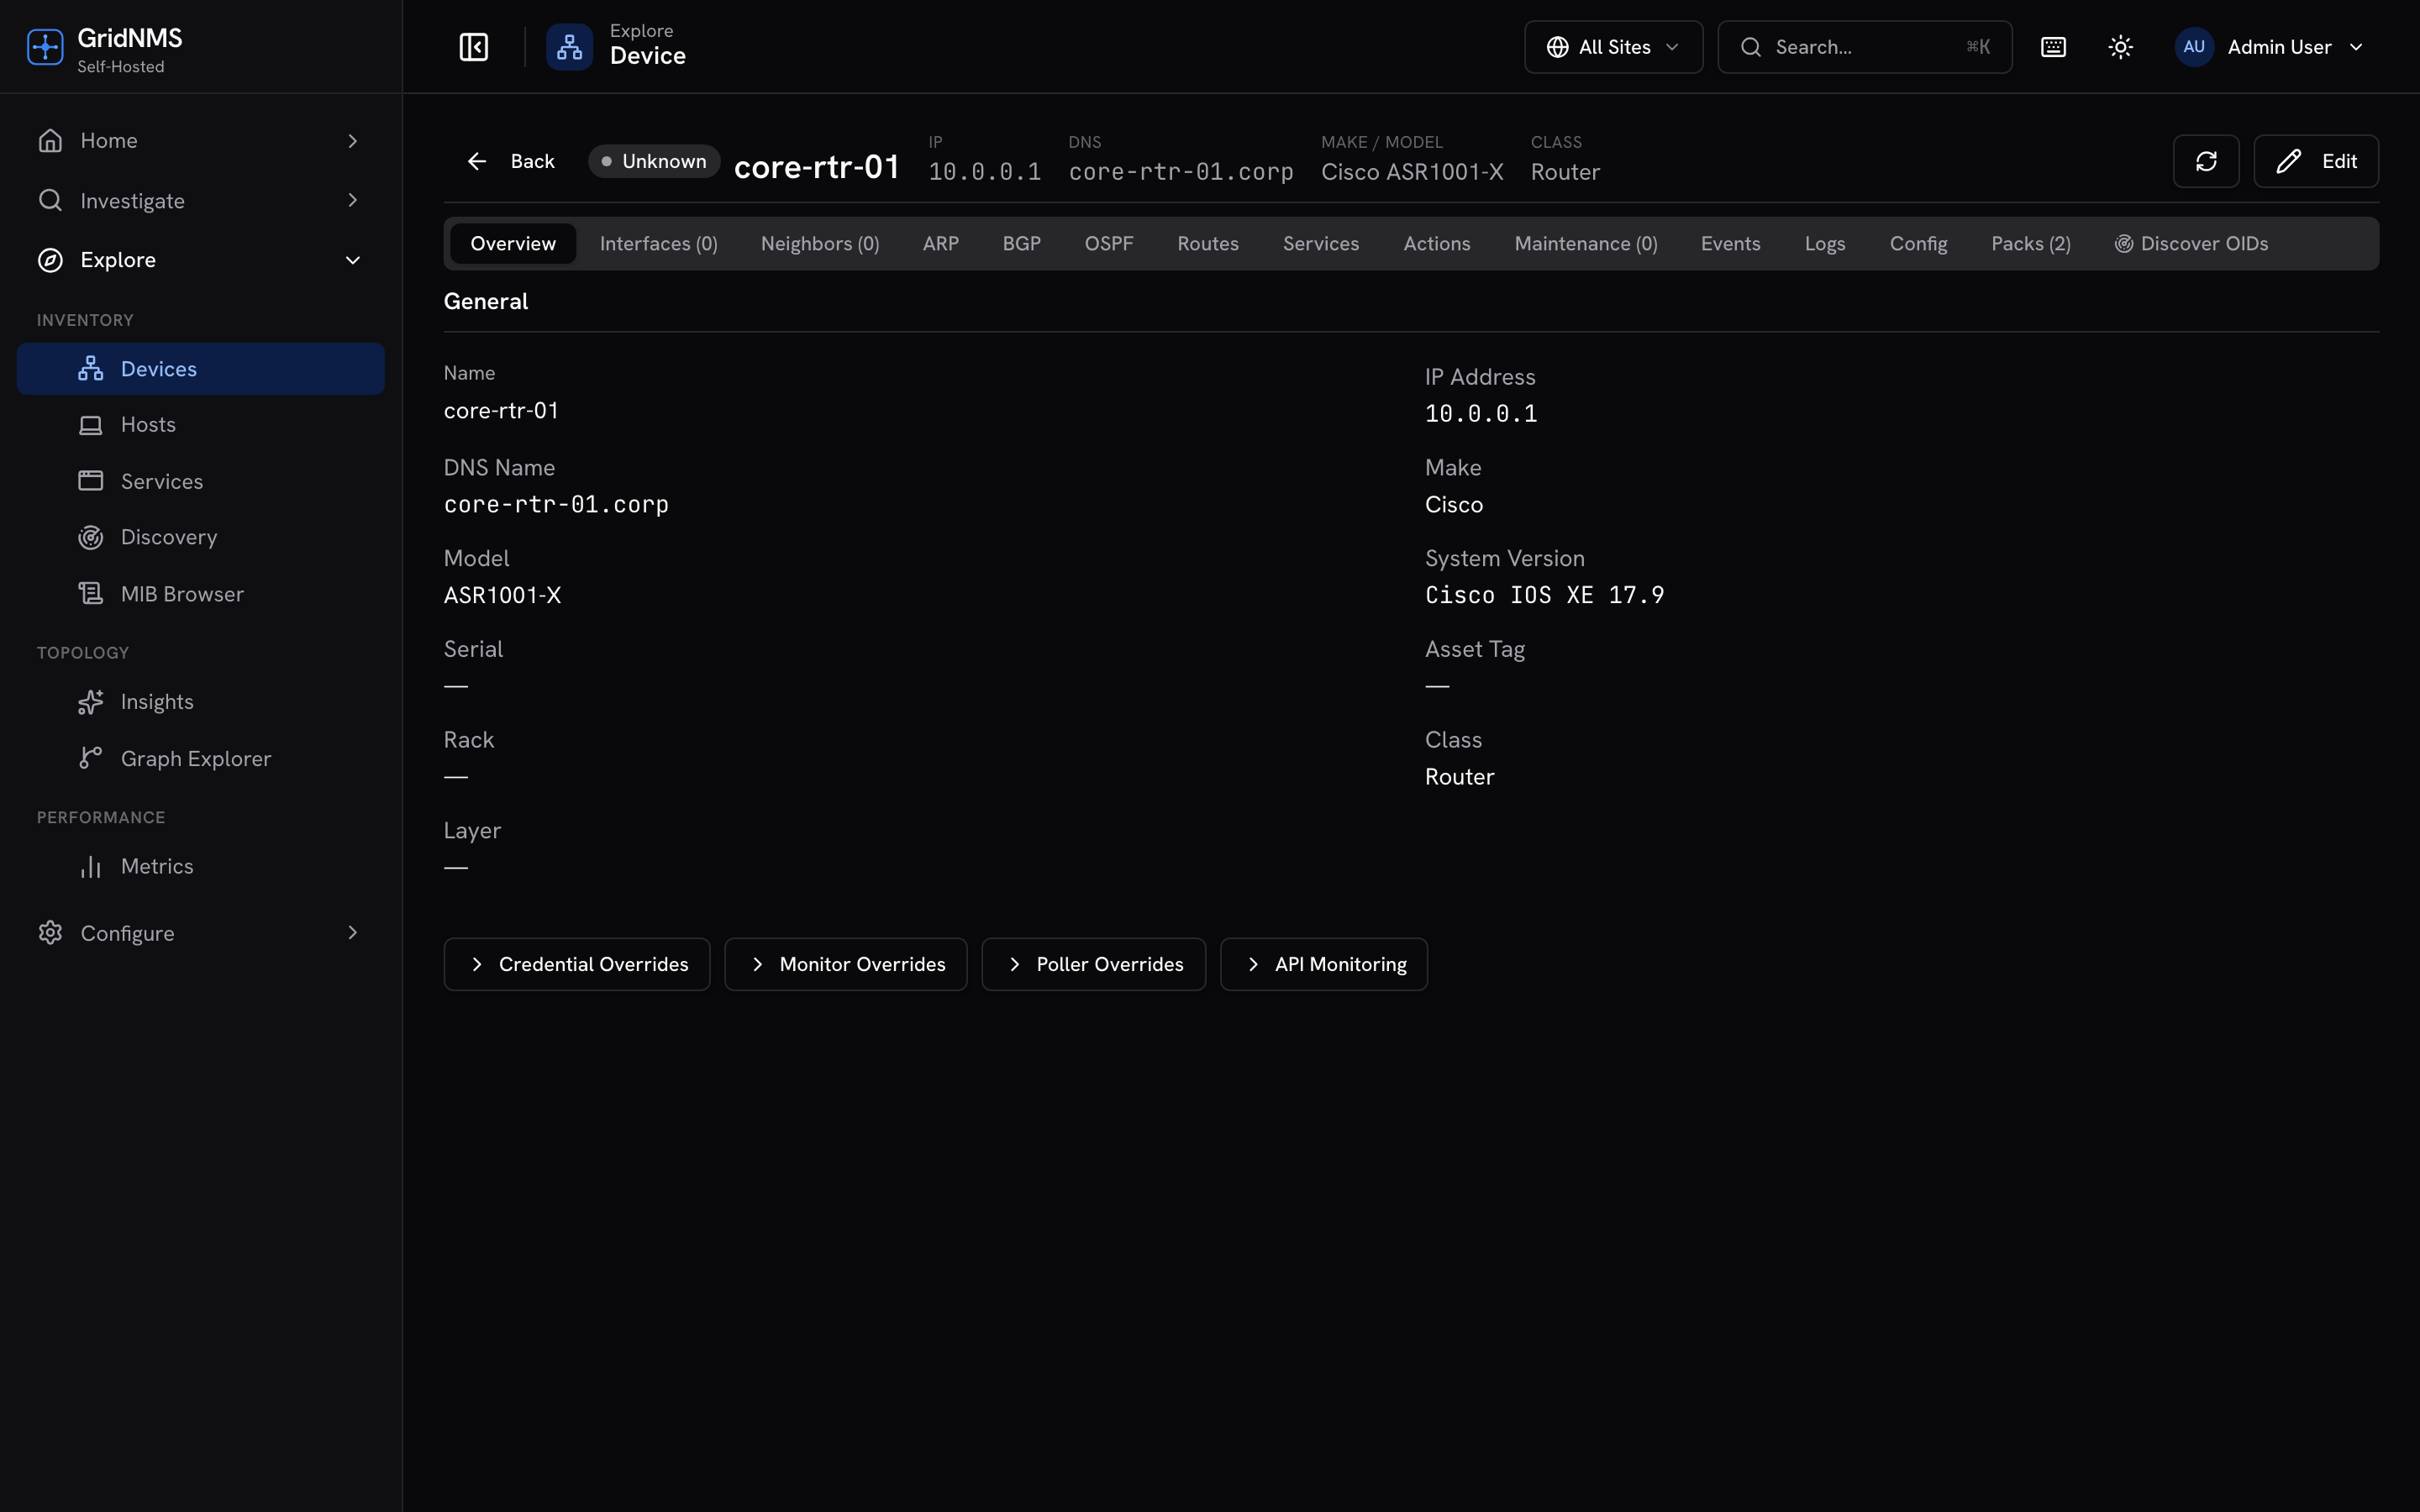Viewport: 2420px width, 1512px height.
Task: Open the All Sites dropdown
Action: tap(1613, 47)
